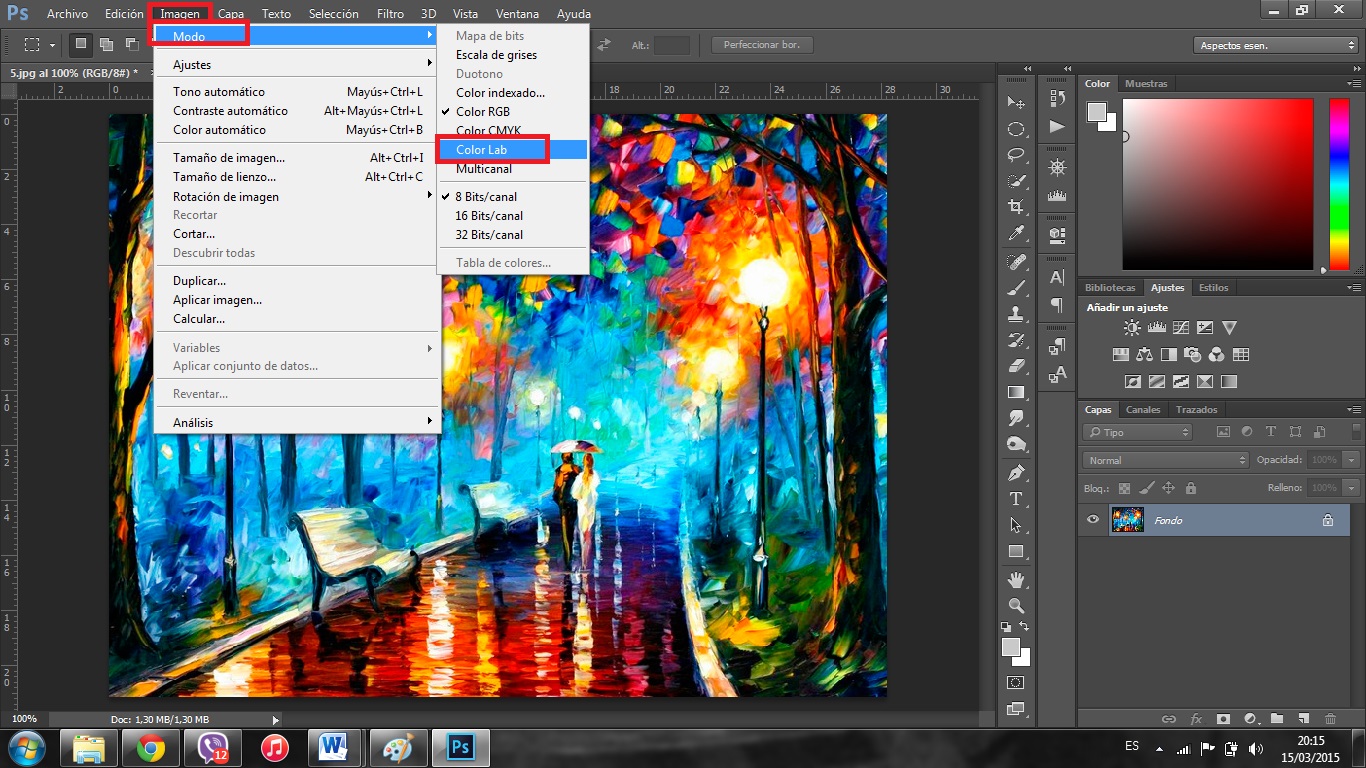Click the Perfeccionar bor. button

(x=762, y=45)
